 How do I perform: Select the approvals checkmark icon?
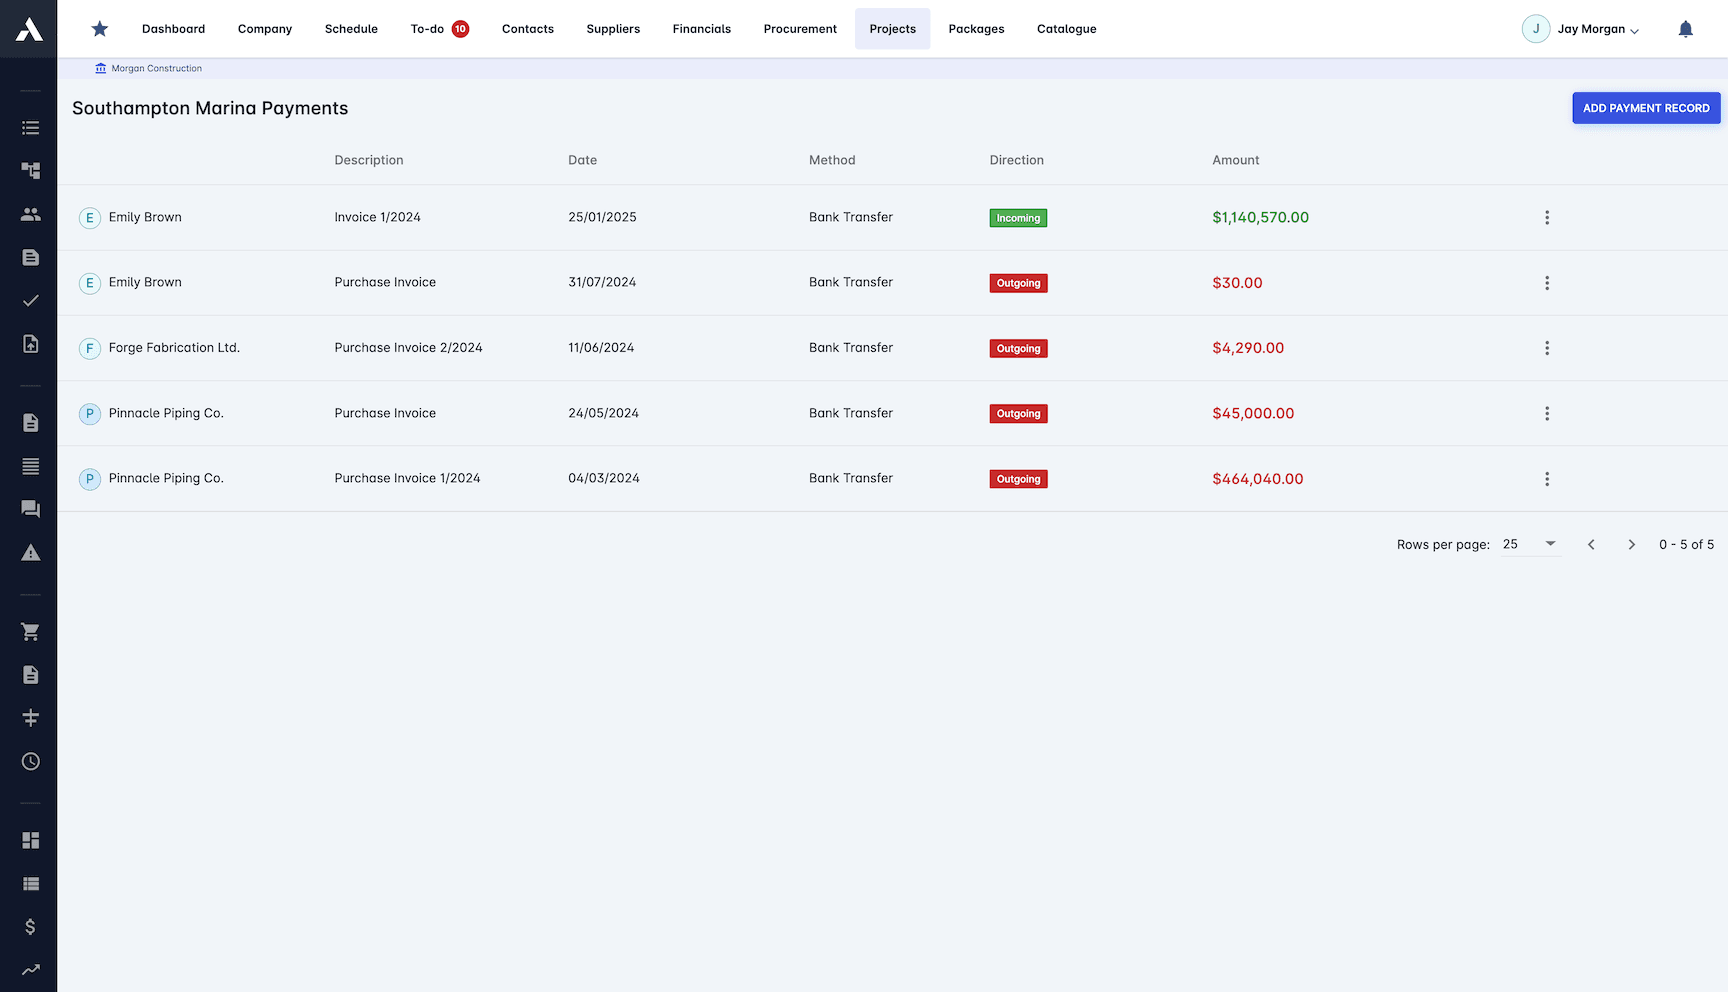coord(30,299)
